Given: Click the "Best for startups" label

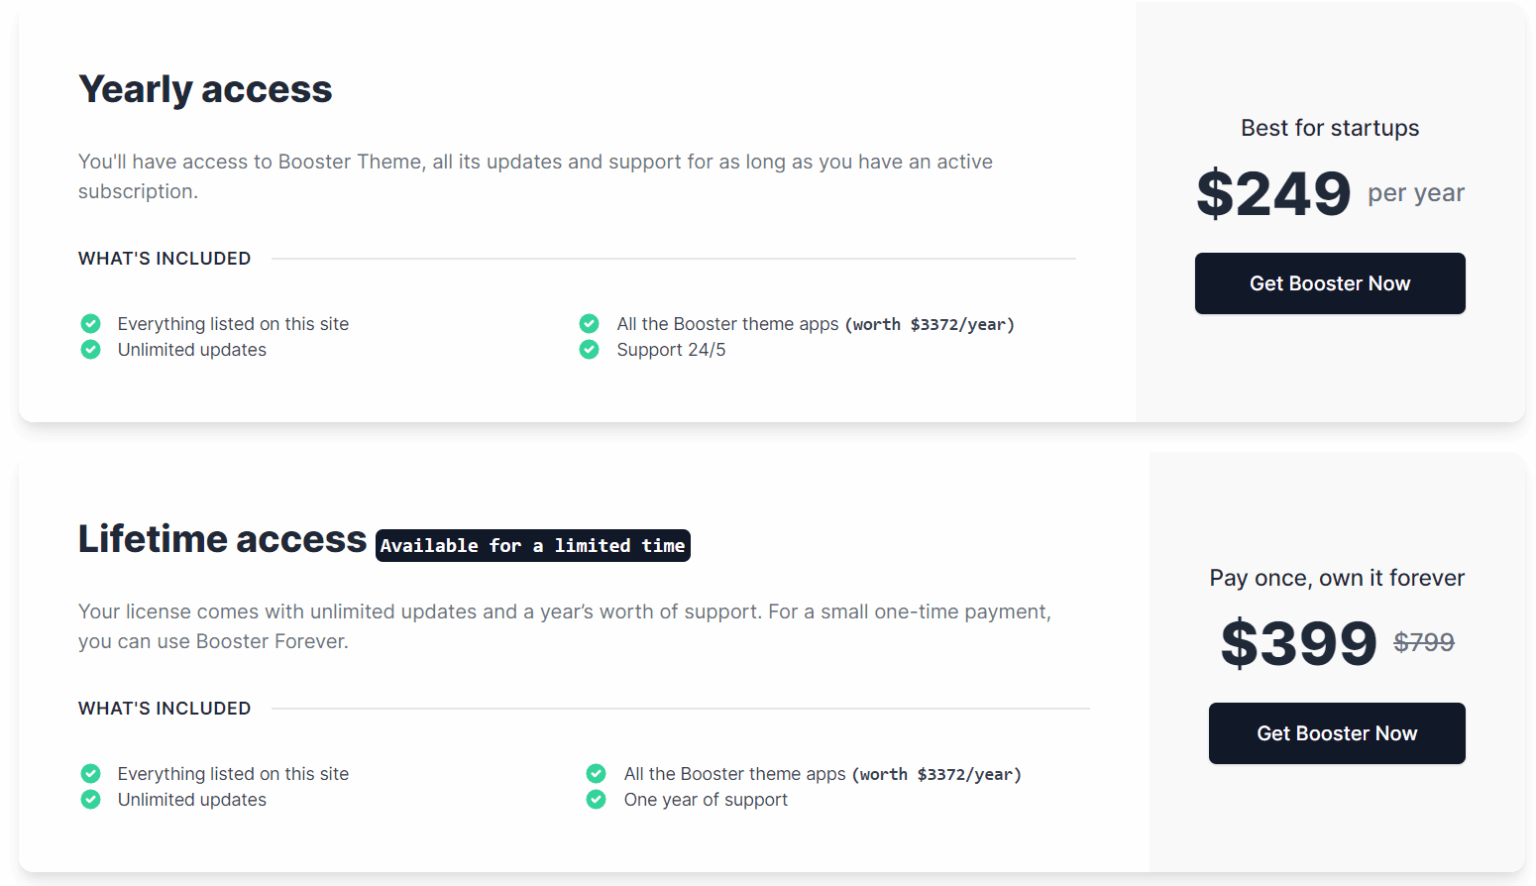Looking at the screenshot, I should tap(1329, 128).
